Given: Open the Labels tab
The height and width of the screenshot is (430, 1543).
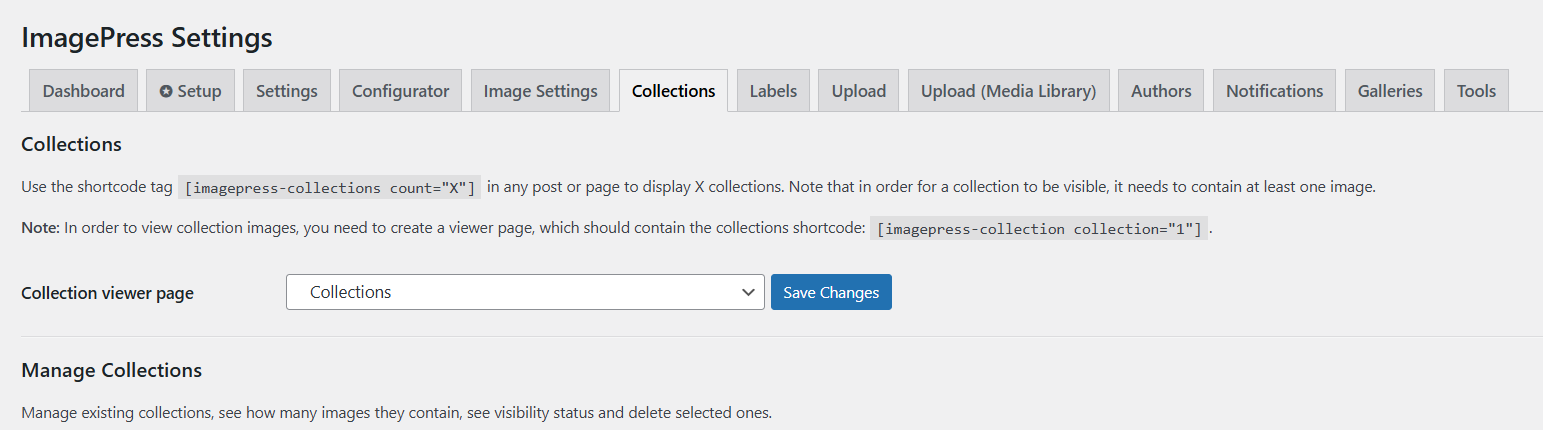Looking at the screenshot, I should [x=774, y=90].
